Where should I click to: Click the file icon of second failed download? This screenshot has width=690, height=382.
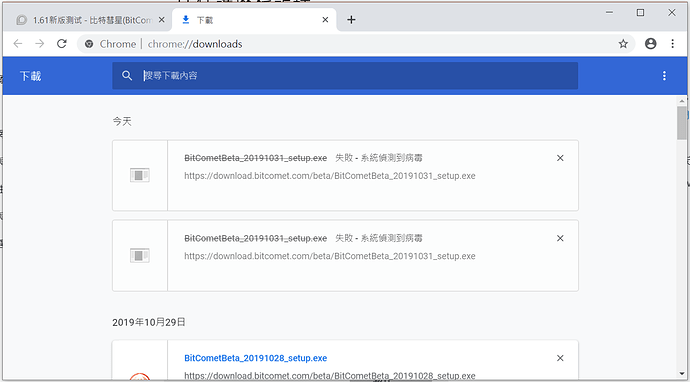(x=140, y=256)
